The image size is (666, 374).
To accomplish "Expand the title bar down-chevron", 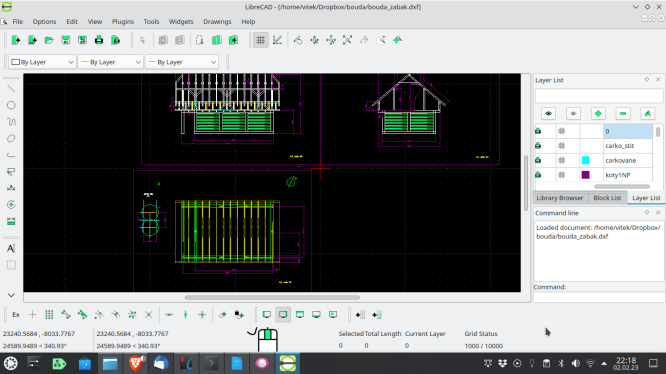I will (x=635, y=7).
